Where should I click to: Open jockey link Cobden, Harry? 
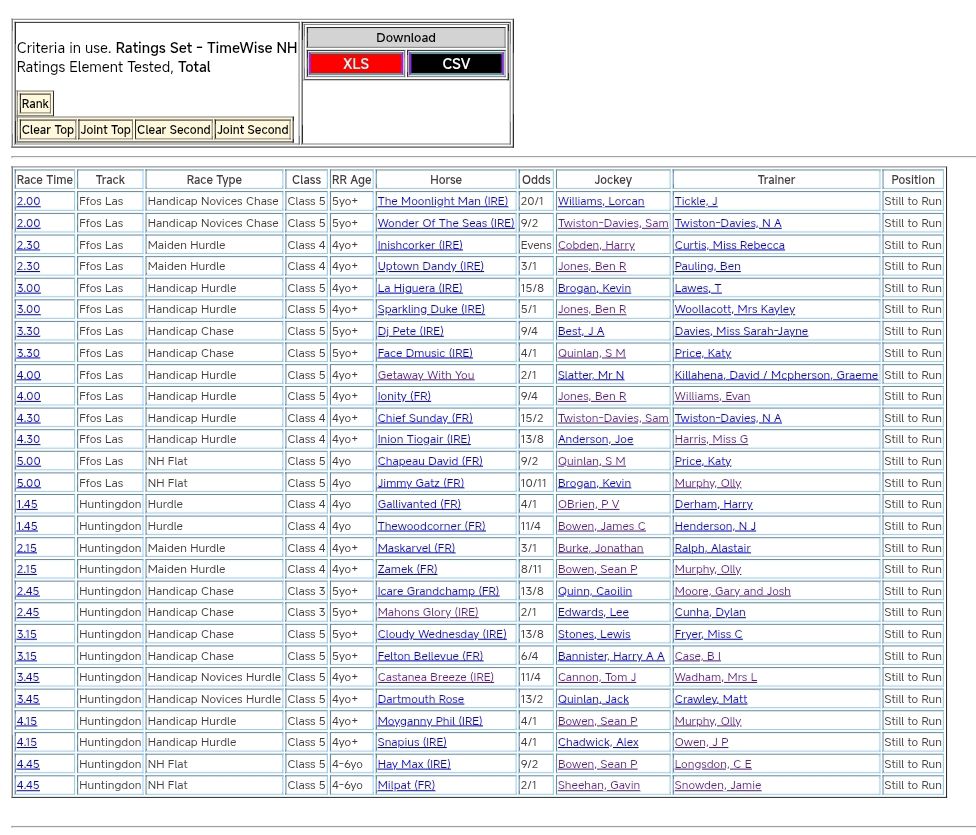point(596,245)
